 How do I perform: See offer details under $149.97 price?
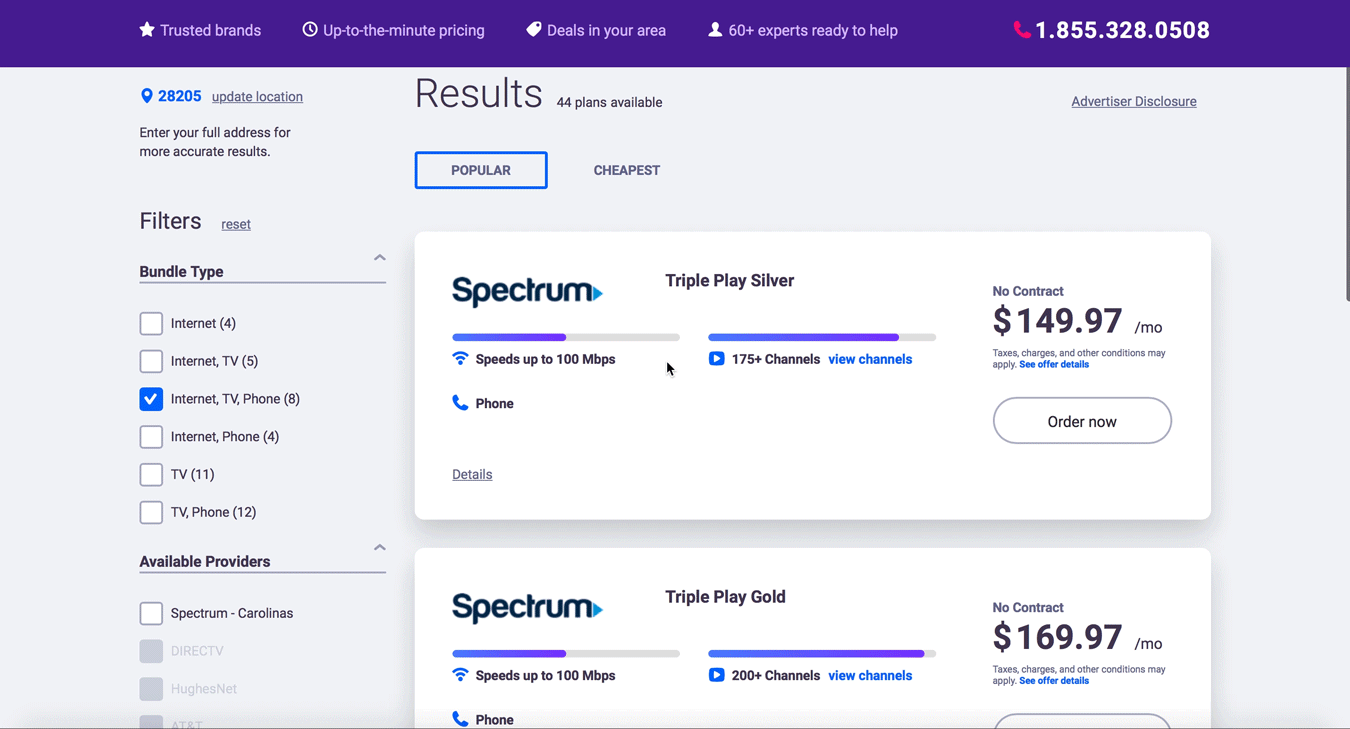[x=1054, y=365]
